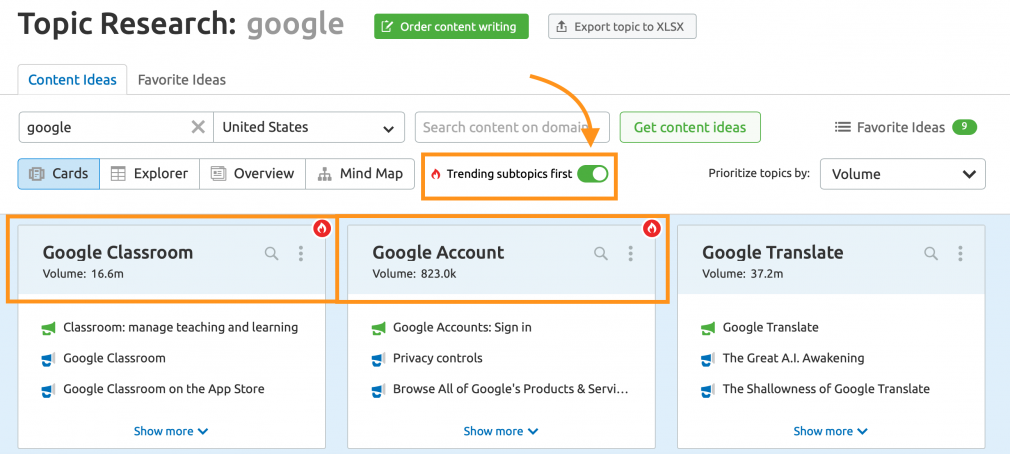Click the trending flame badge on Google Classroom card
This screenshot has height=454, width=1010.
pos(323,228)
